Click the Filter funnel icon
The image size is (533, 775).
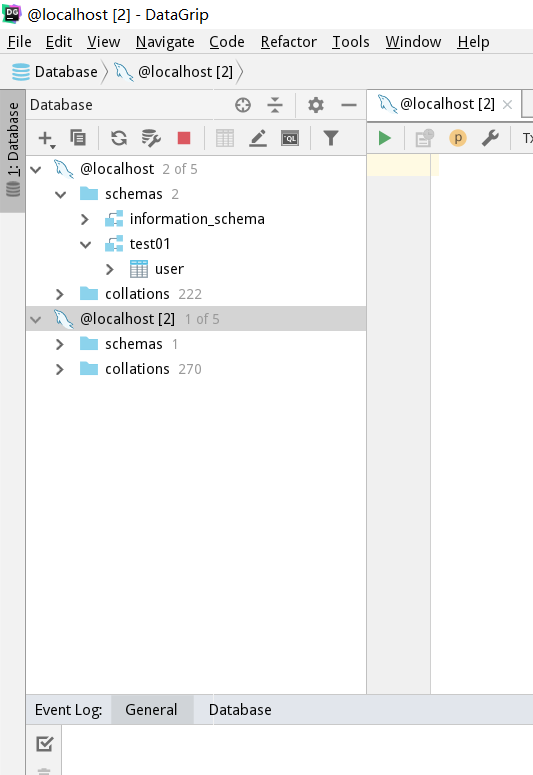(331, 138)
